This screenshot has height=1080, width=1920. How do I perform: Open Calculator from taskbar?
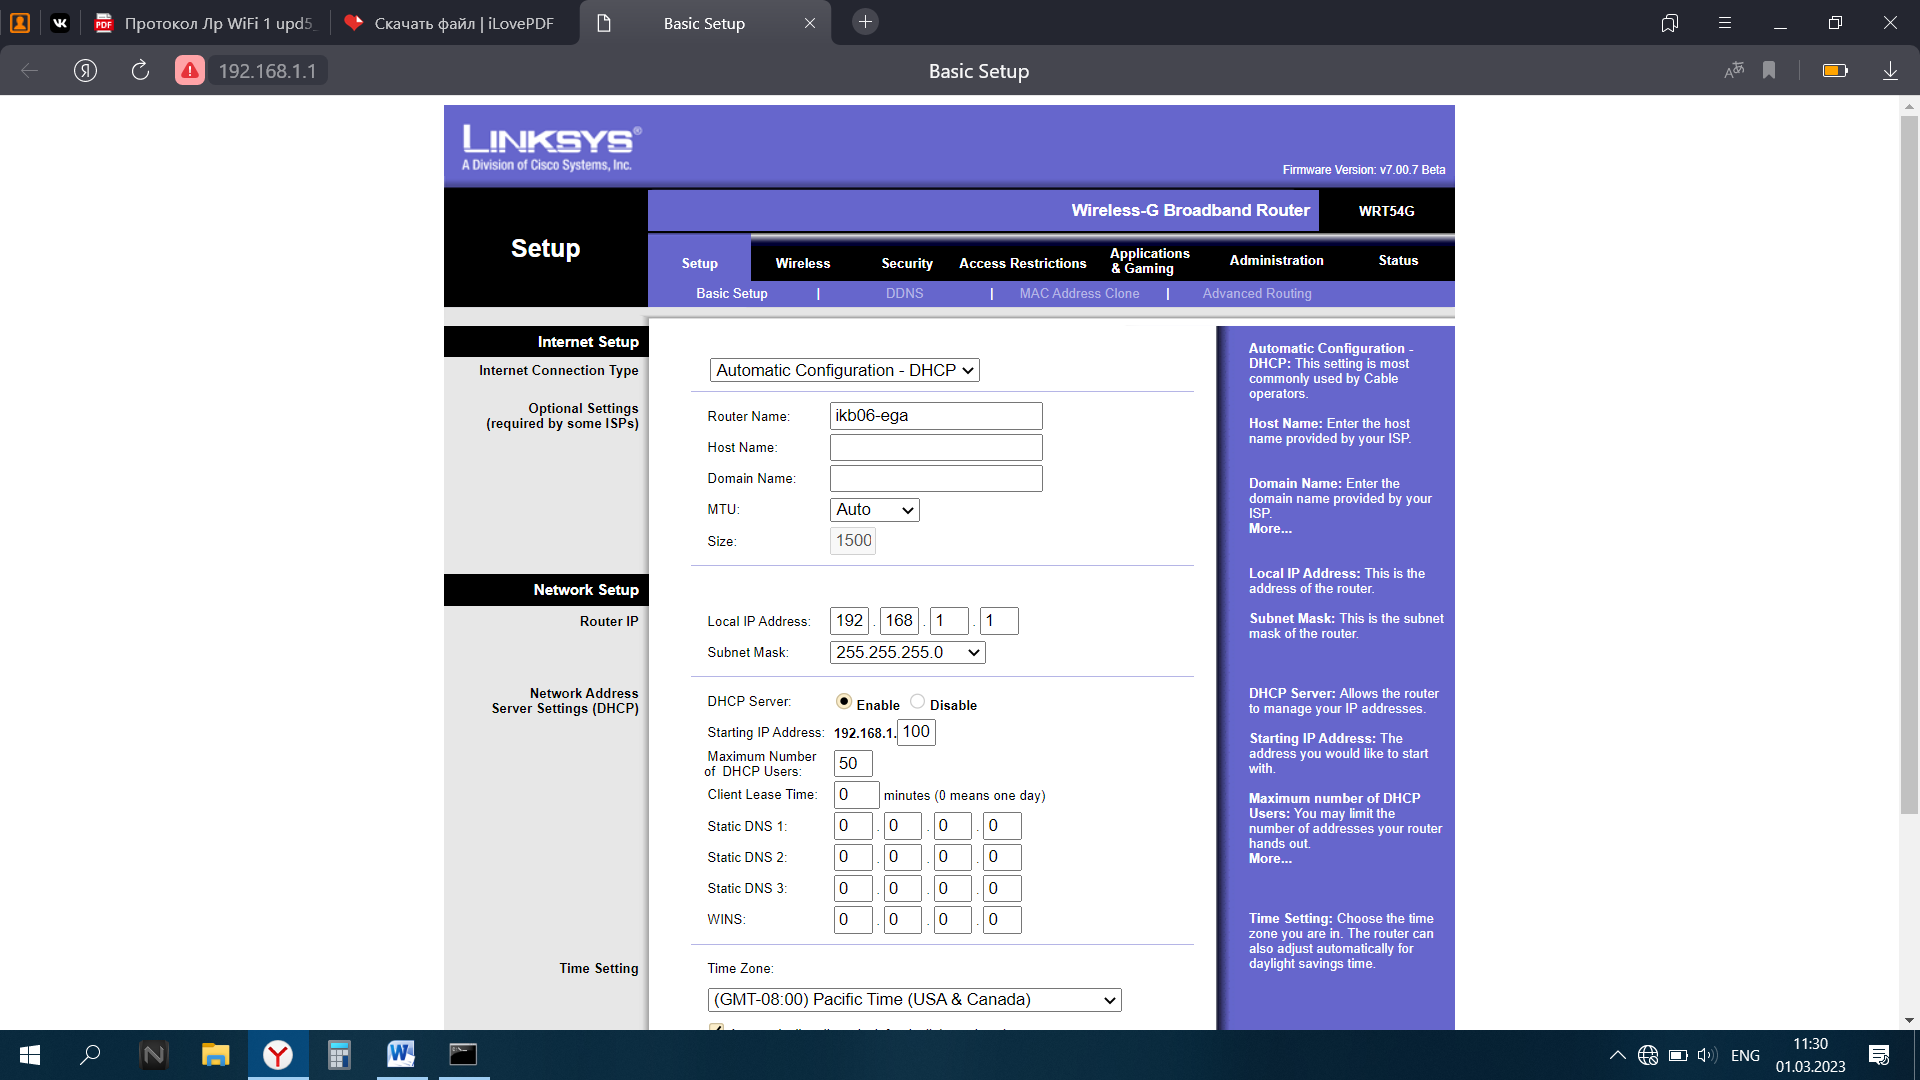coord(340,1055)
